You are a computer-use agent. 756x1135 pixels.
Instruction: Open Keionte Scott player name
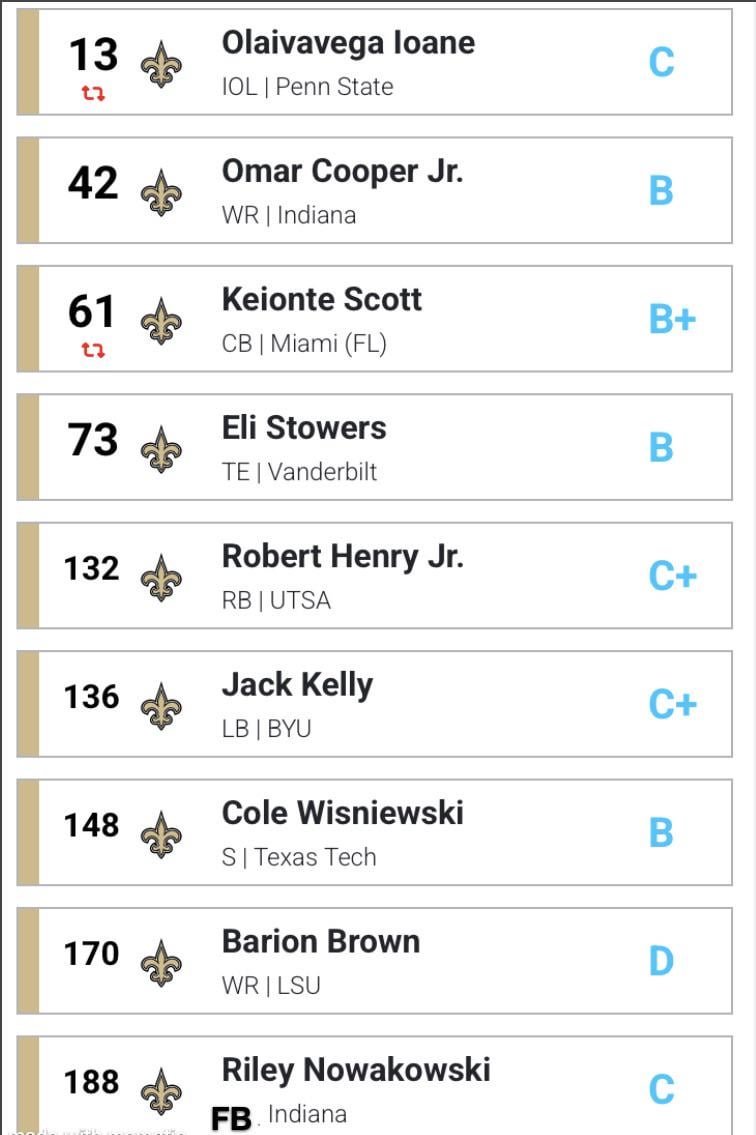[321, 300]
